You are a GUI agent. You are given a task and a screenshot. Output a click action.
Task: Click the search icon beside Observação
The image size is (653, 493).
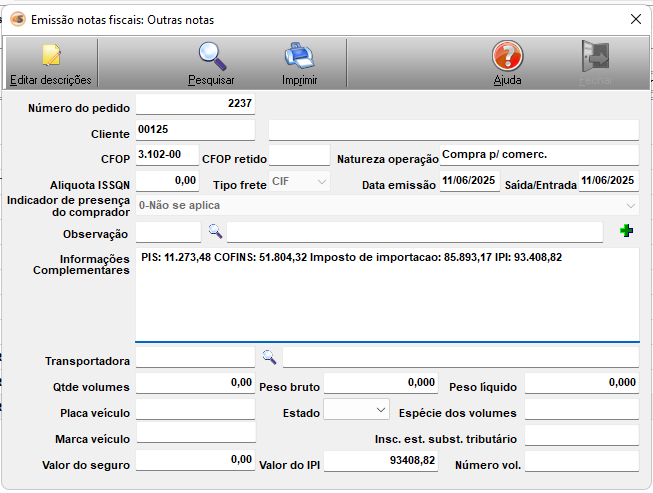pyautogui.click(x=214, y=232)
